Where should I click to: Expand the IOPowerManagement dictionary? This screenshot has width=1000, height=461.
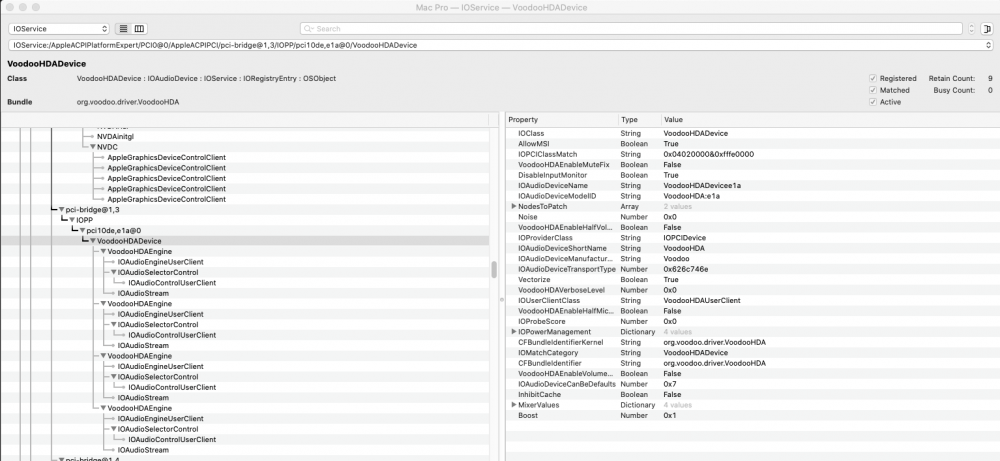(513, 332)
